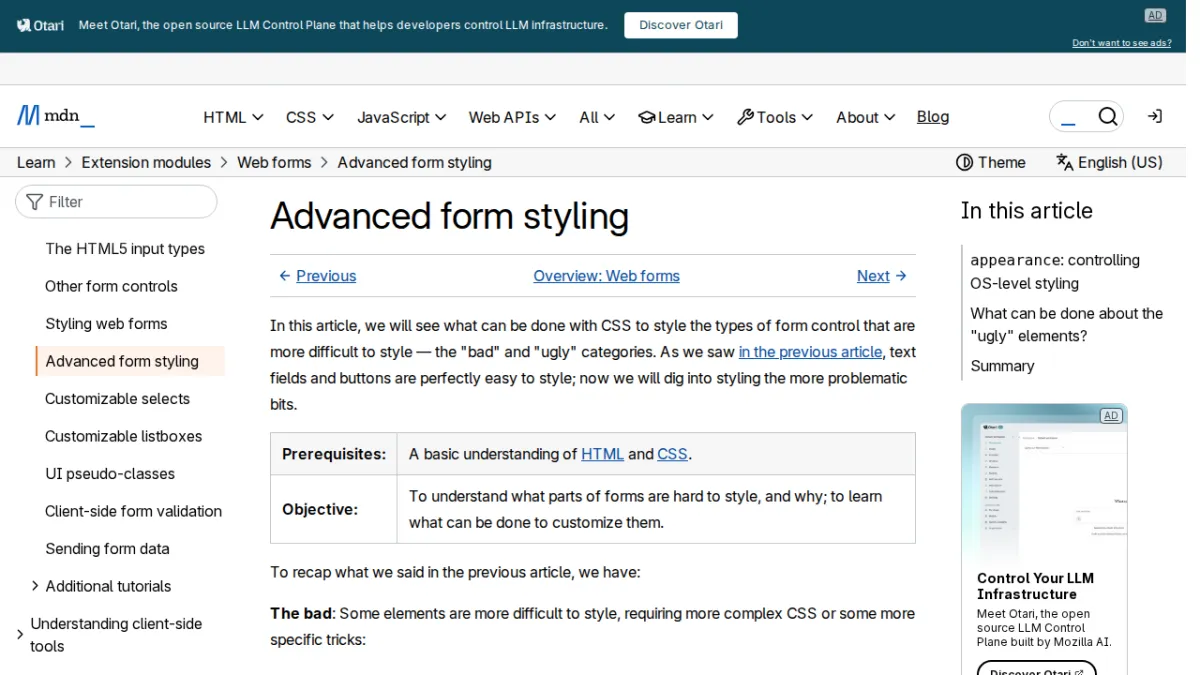Click the search magnifier icon
The width and height of the screenshot is (1200, 675).
(1107, 117)
